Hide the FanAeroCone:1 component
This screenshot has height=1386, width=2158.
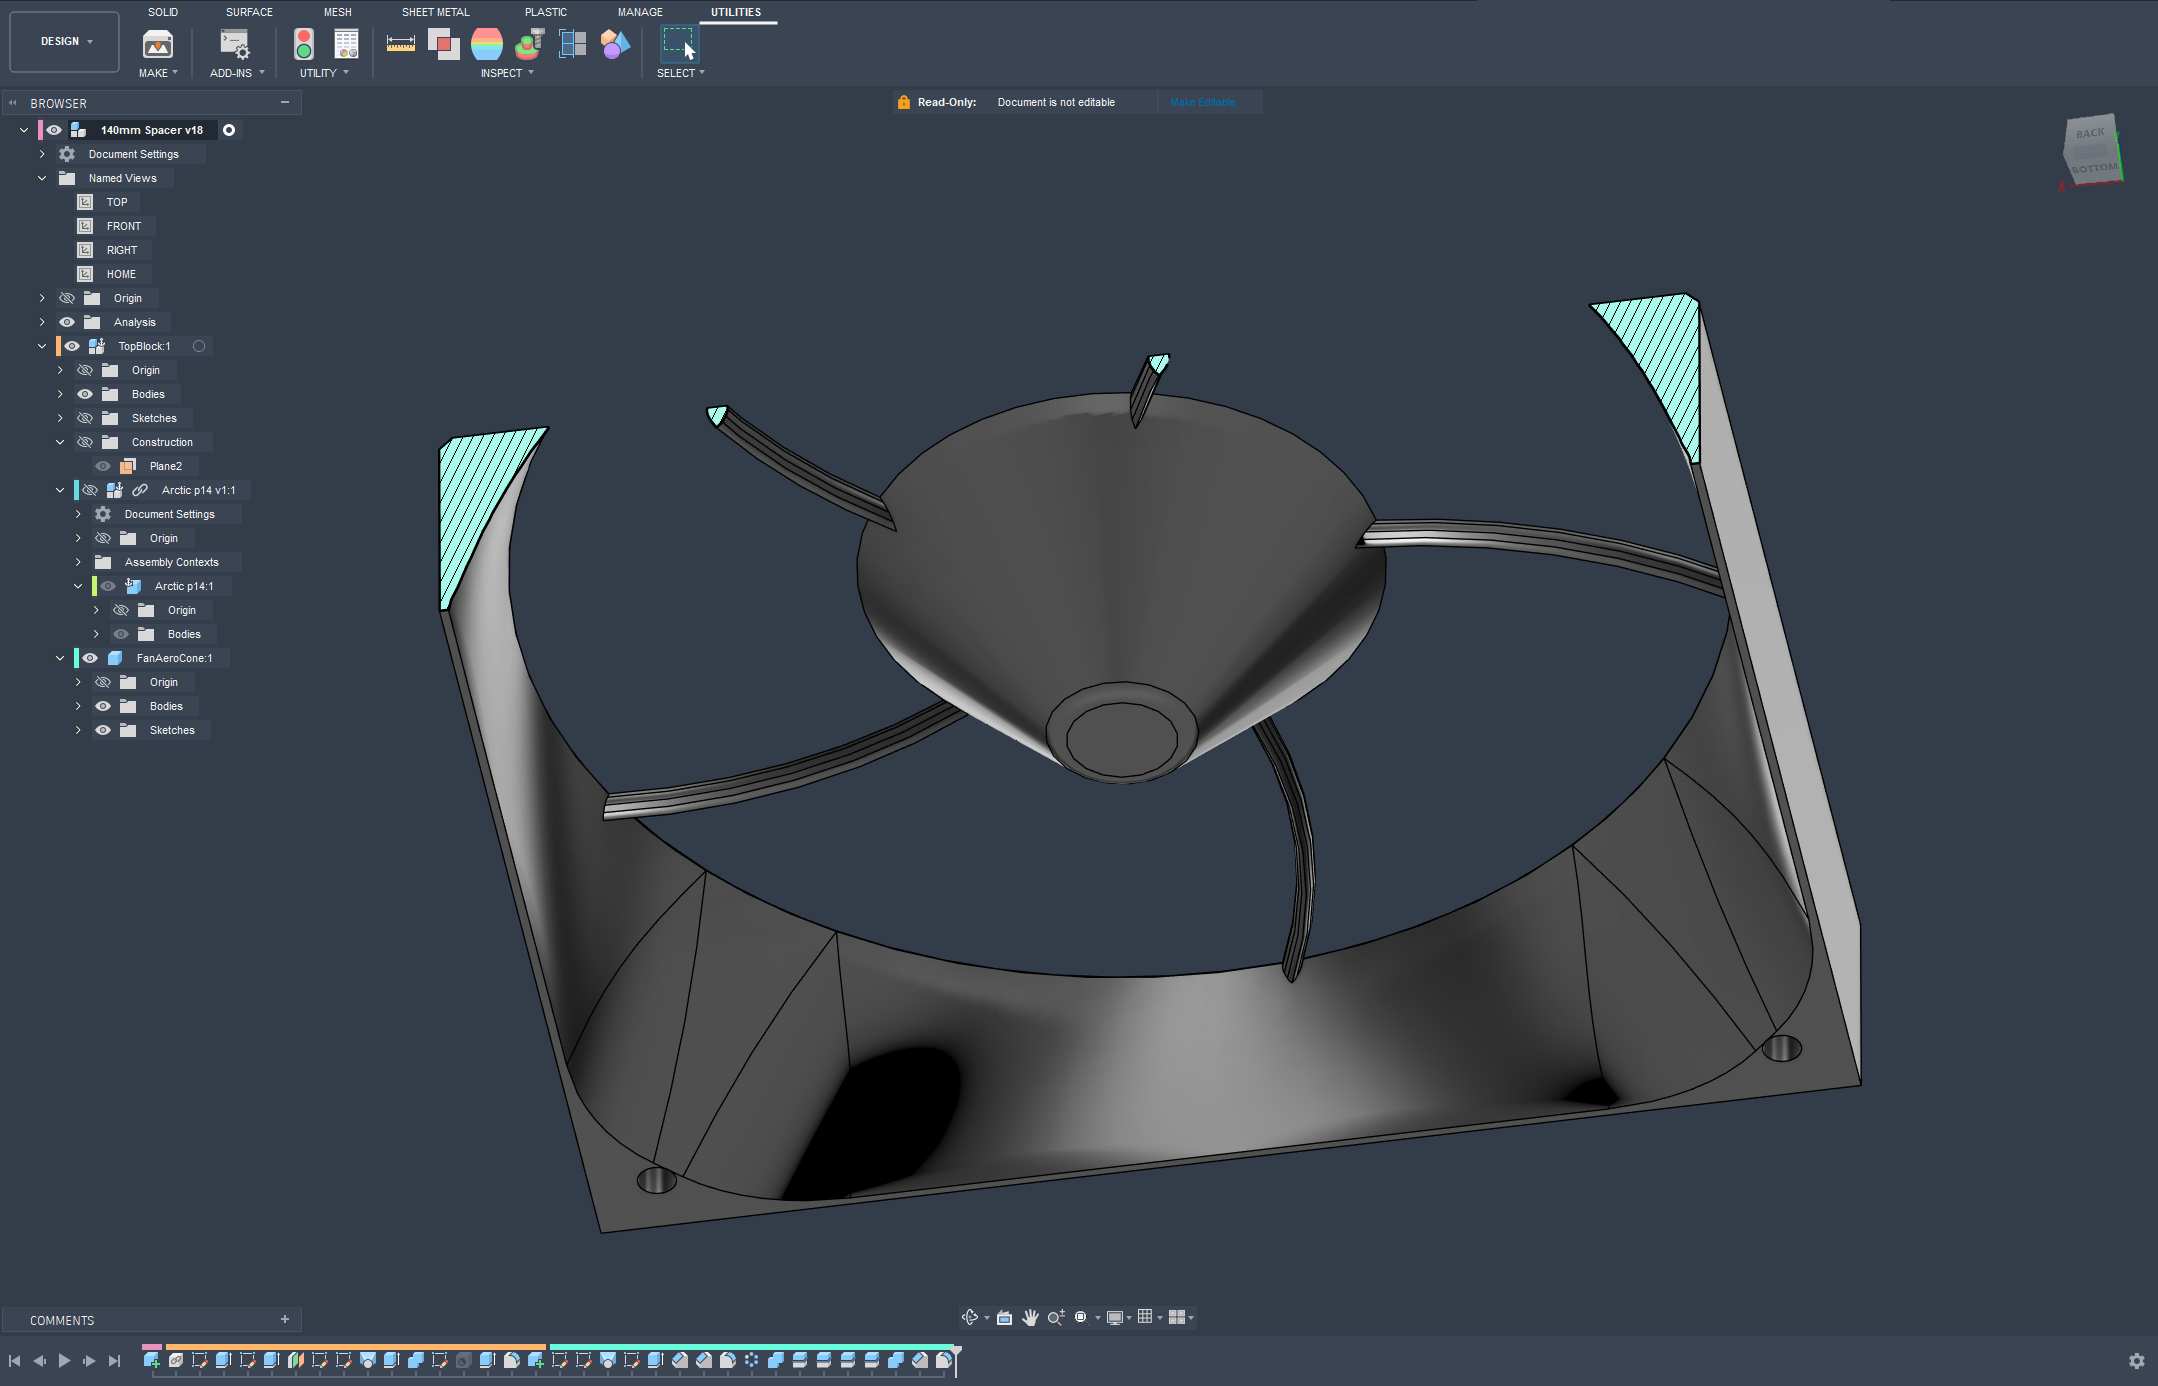pos(90,658)
